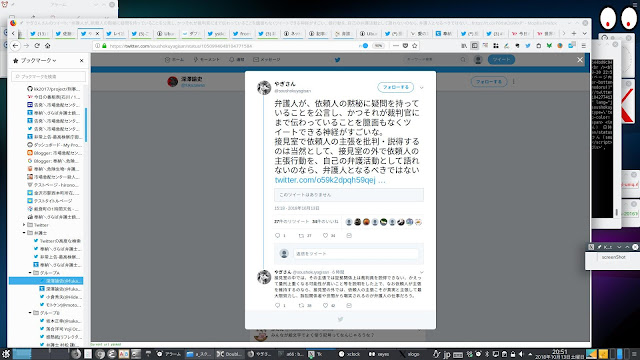Reply to the main tweet via bubble icon
This screenshot has height=360, width=640.
click(x=278, y=236)
